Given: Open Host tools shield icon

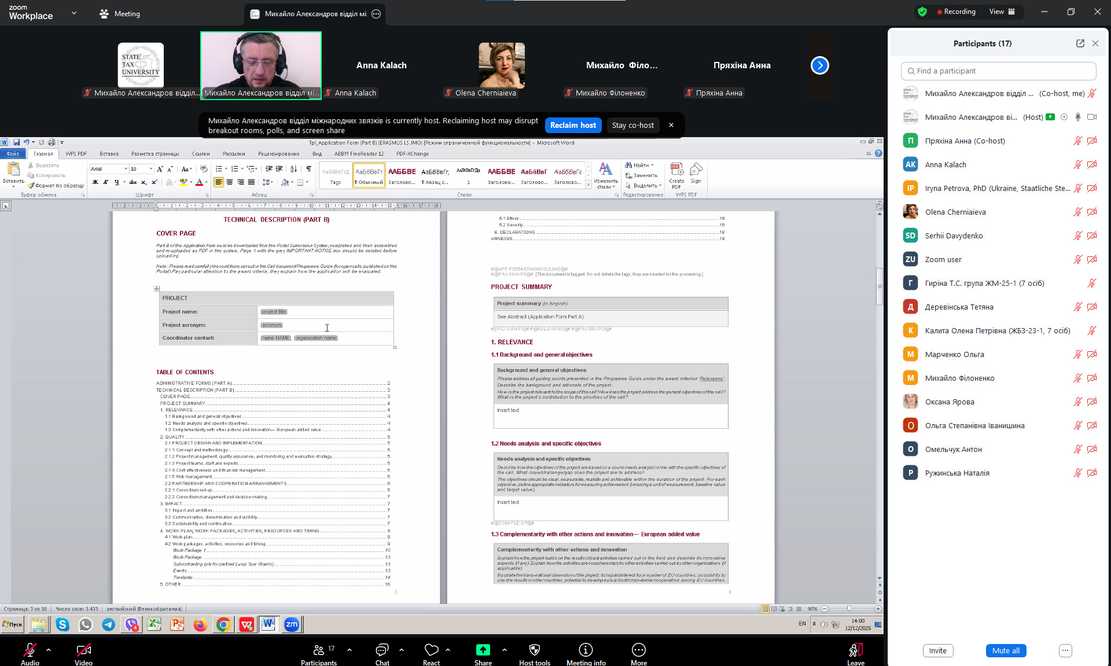Looking at the screenshot, I should (534, 650).
